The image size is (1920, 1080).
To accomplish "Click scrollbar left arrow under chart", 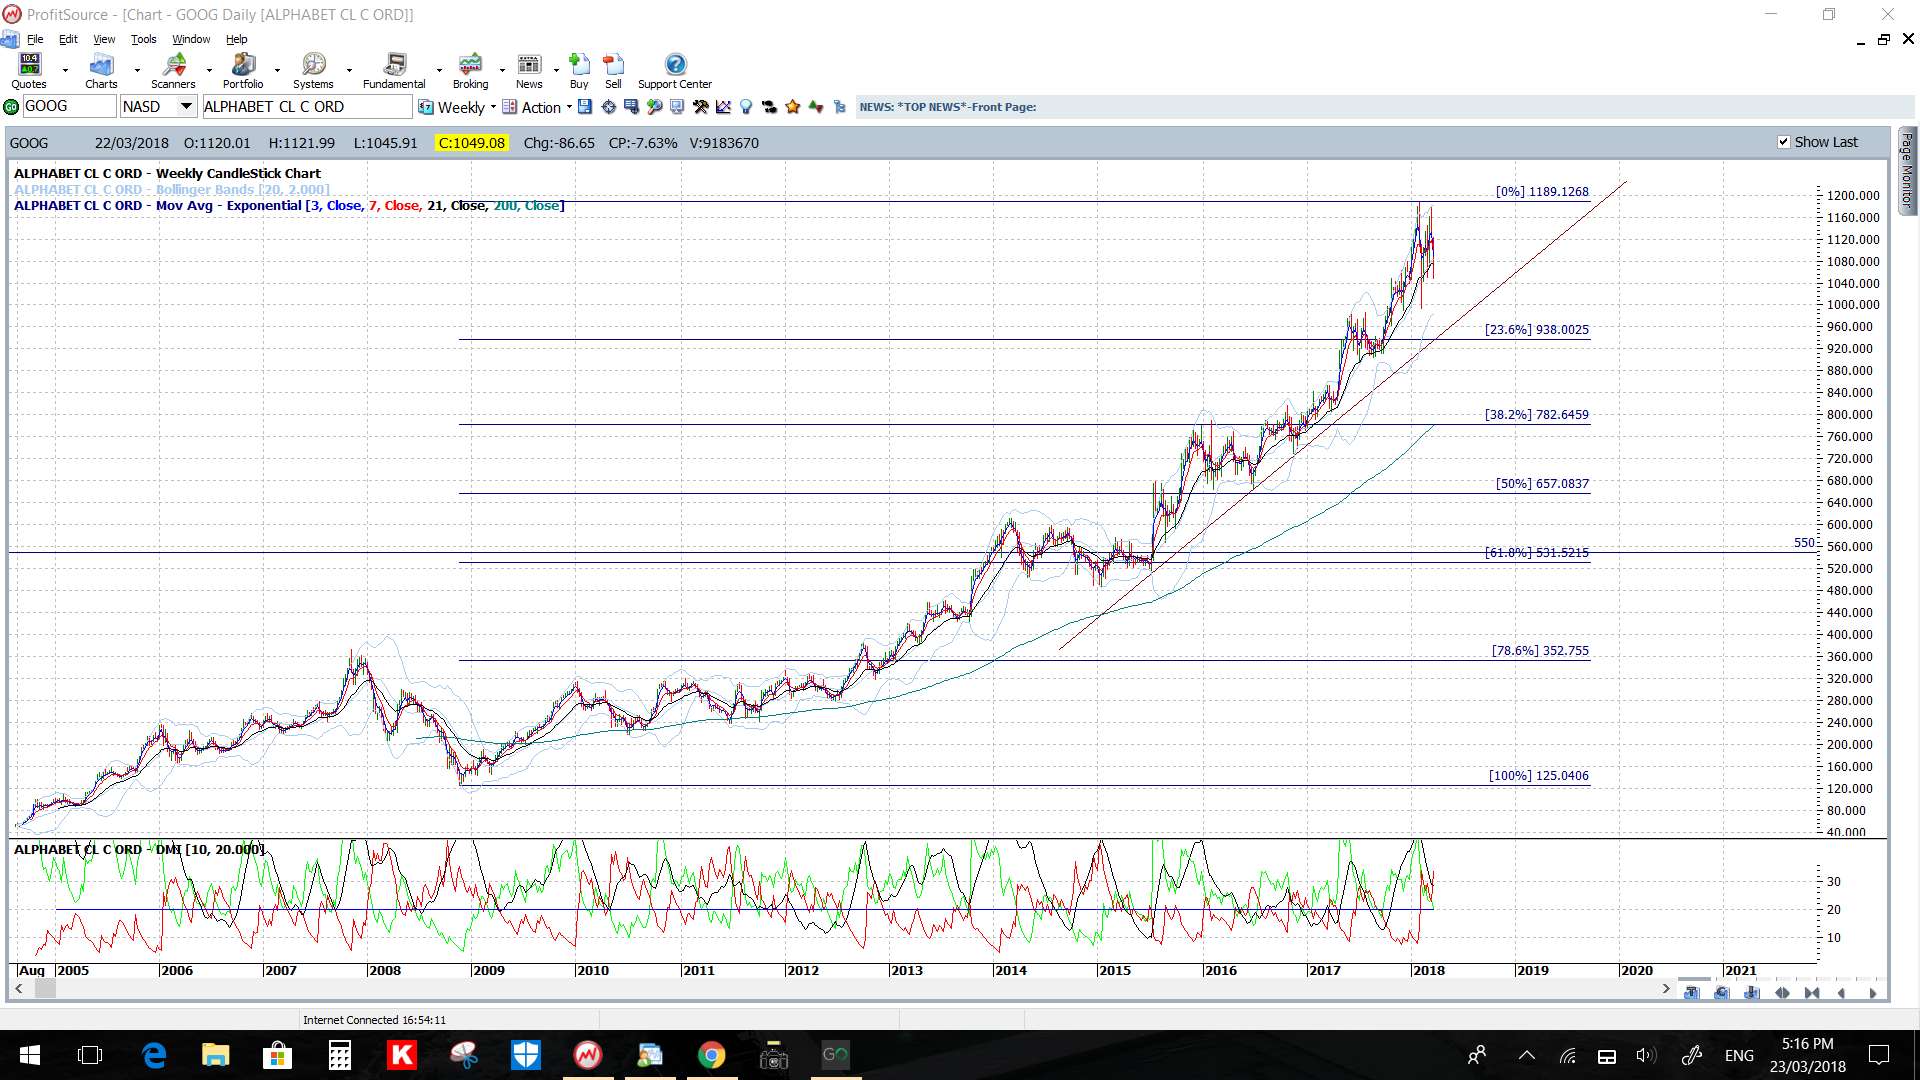I will [19, 988].
